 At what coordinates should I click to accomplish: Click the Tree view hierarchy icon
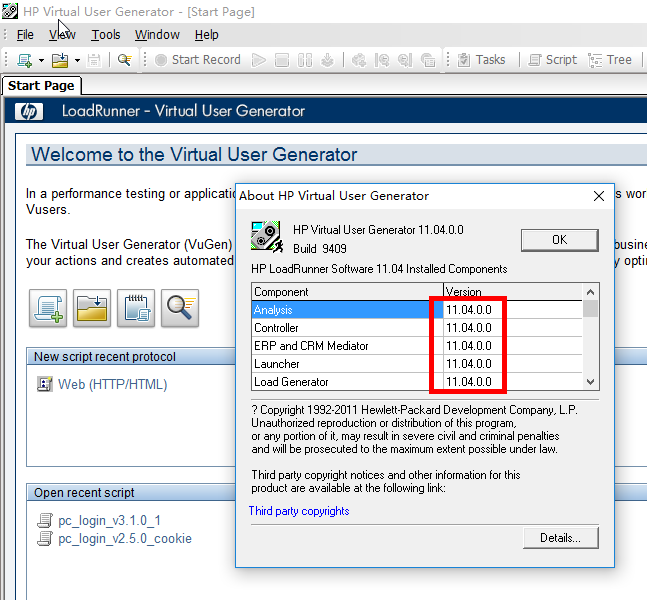595,60
